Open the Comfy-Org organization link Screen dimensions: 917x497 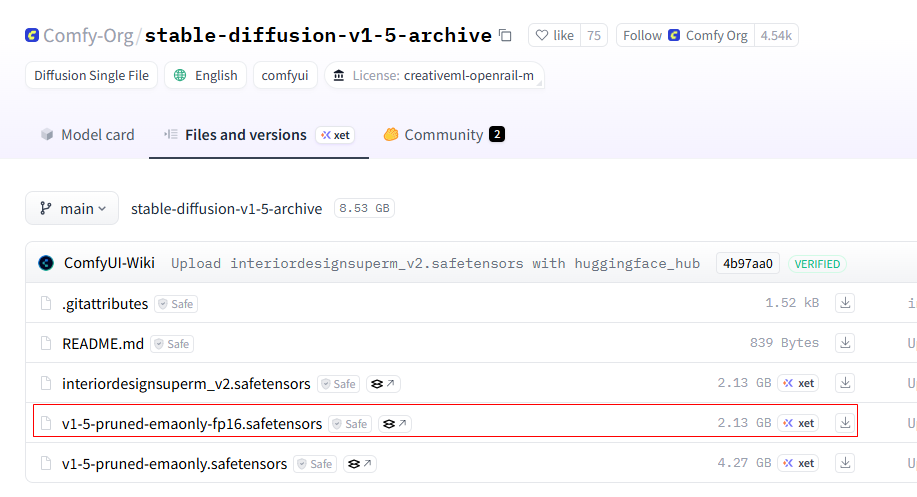tap(88, 36)
